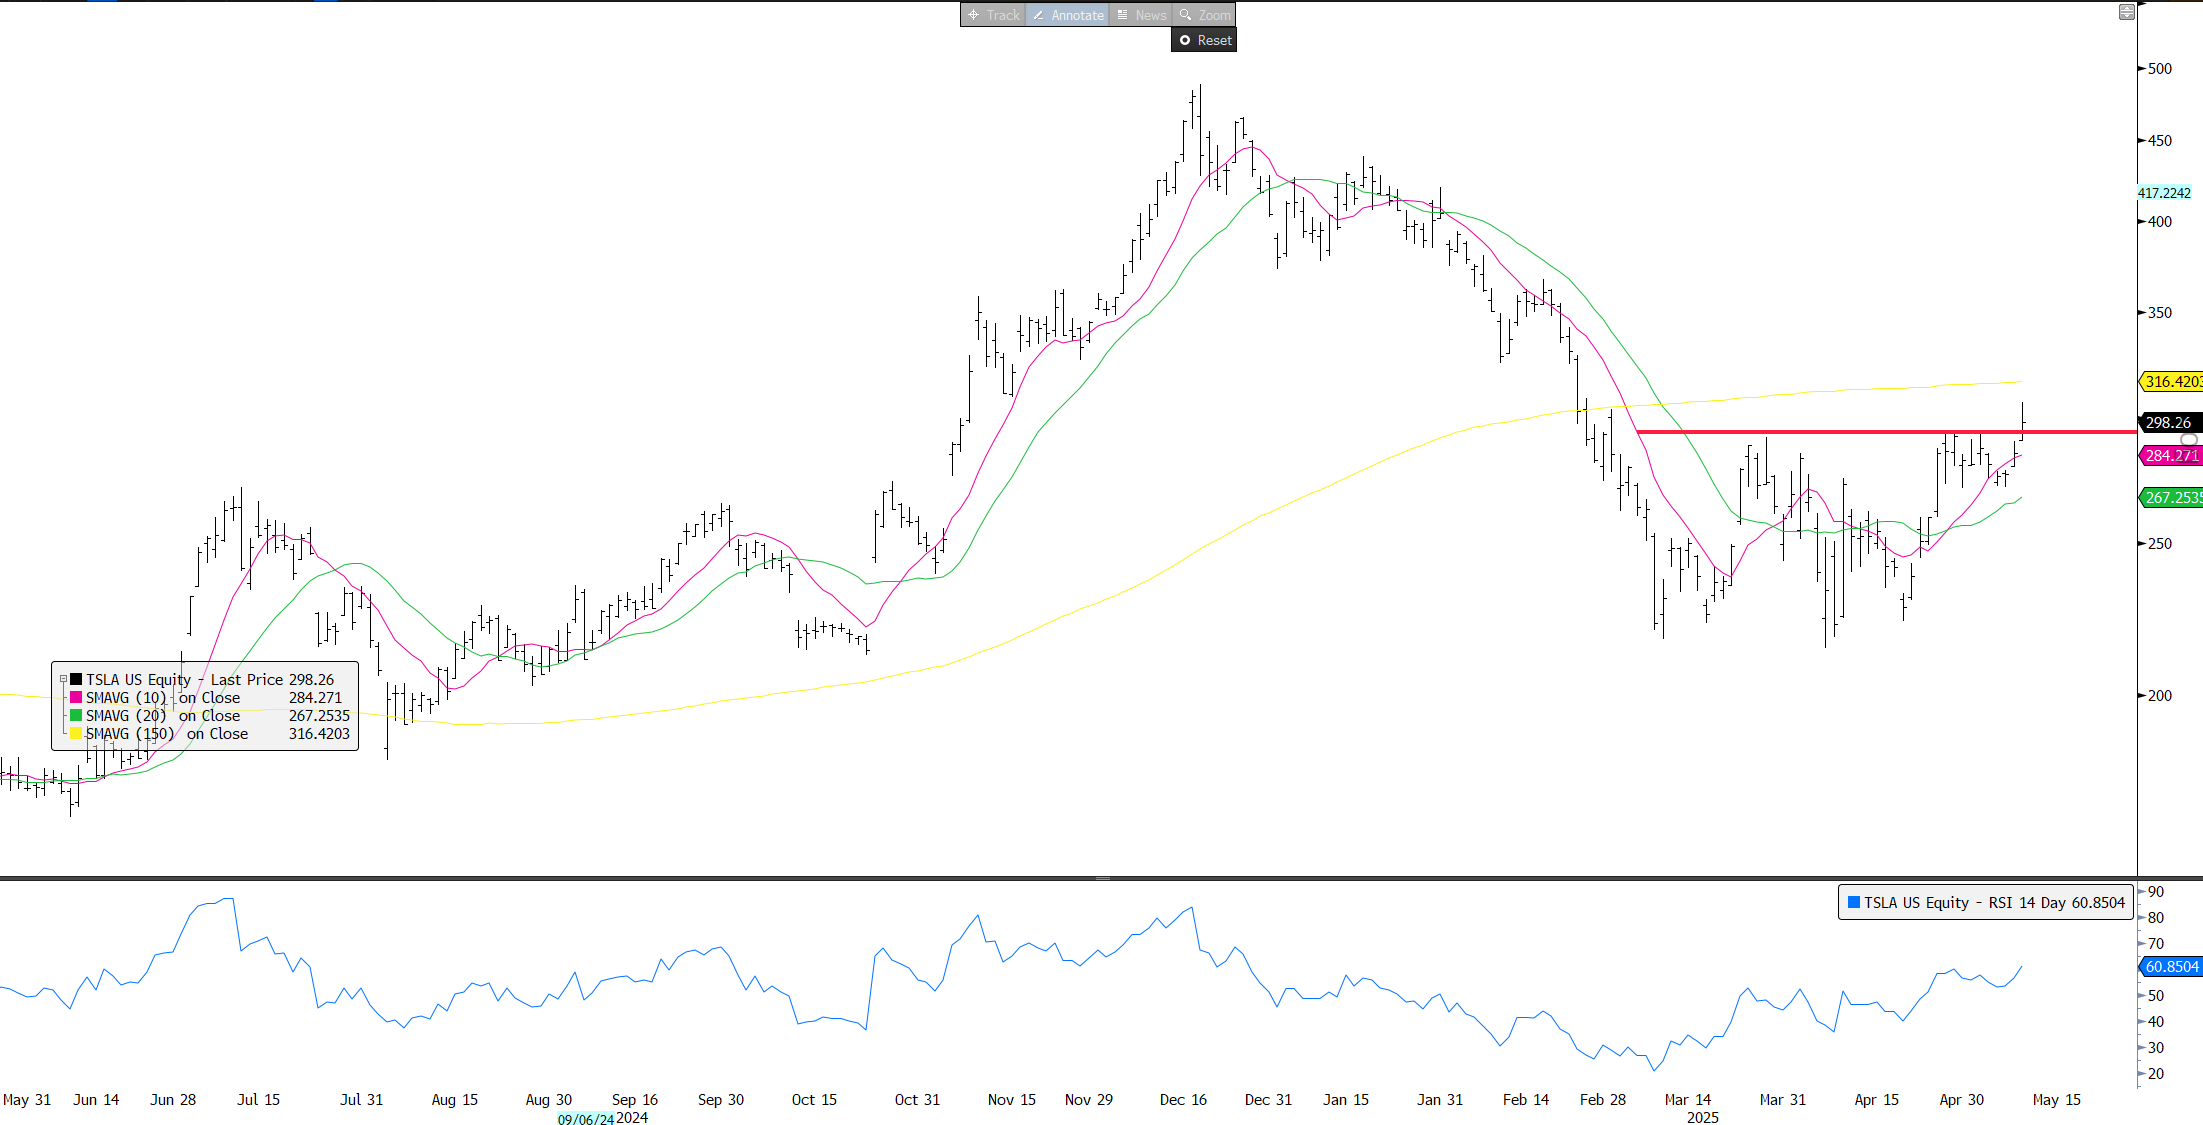Choose the Zoom magnifier tool
This screenshot has height=1125, width=2203.
1204,15
